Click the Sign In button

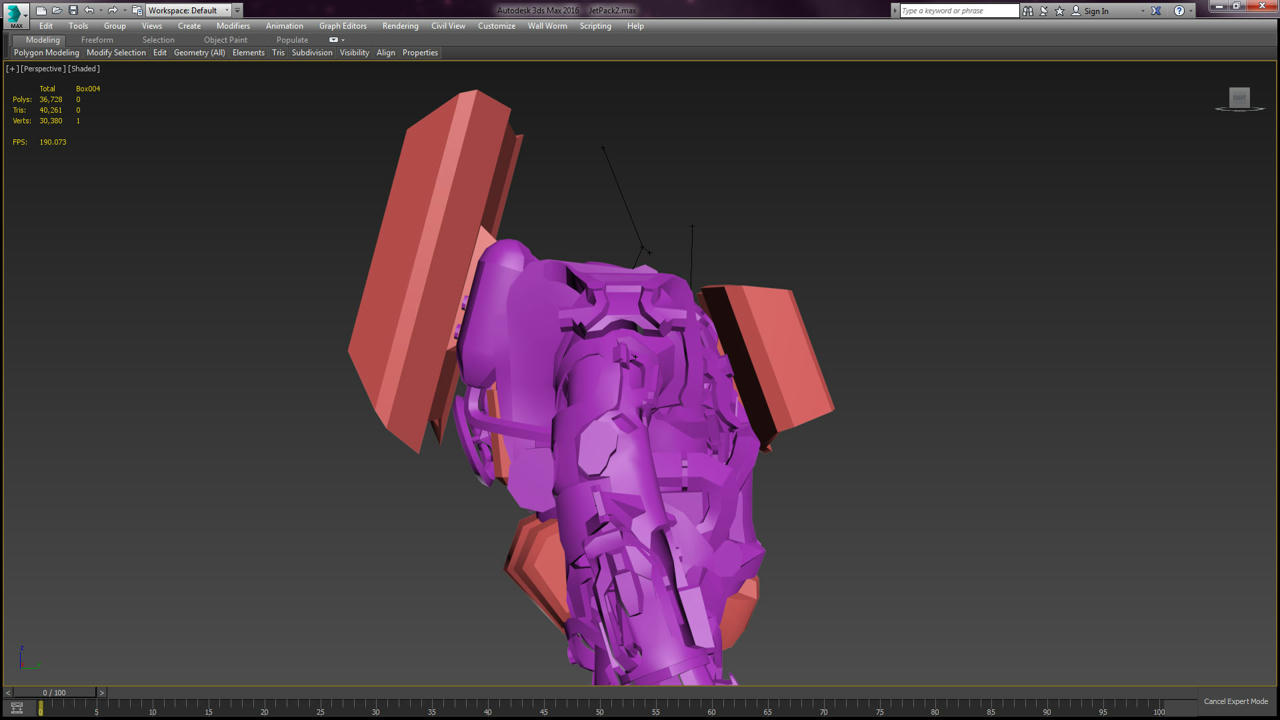tap(1090, 11)
